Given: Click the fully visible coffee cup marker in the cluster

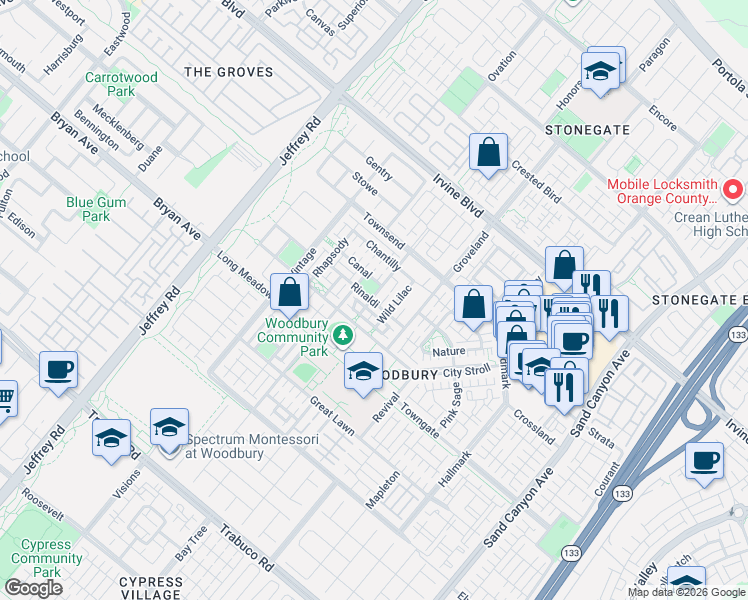Looking at the screenshot, I should 573,343.
